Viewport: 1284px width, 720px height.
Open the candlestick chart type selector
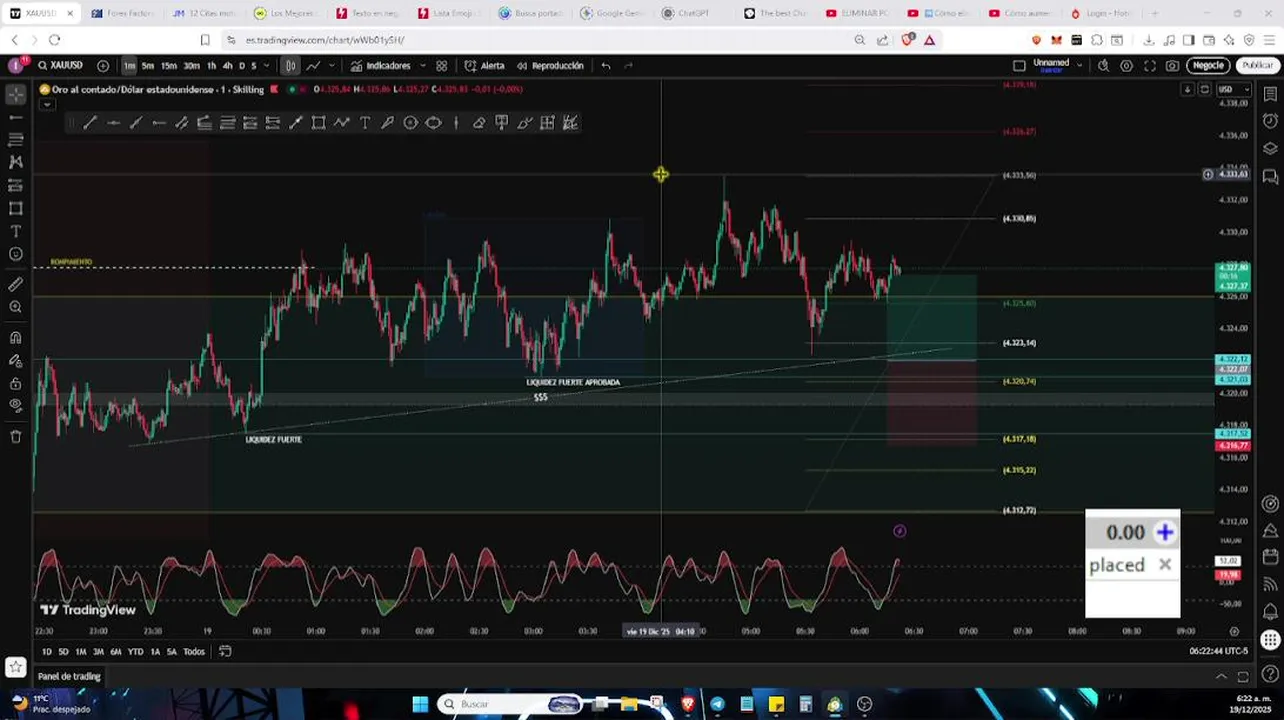[290, 66]
